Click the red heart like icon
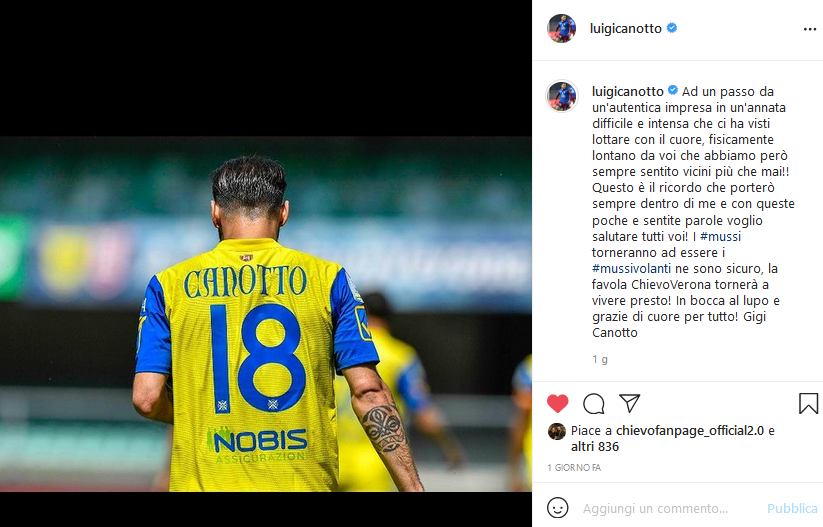823x527 pixels. (x=557, y=404)
